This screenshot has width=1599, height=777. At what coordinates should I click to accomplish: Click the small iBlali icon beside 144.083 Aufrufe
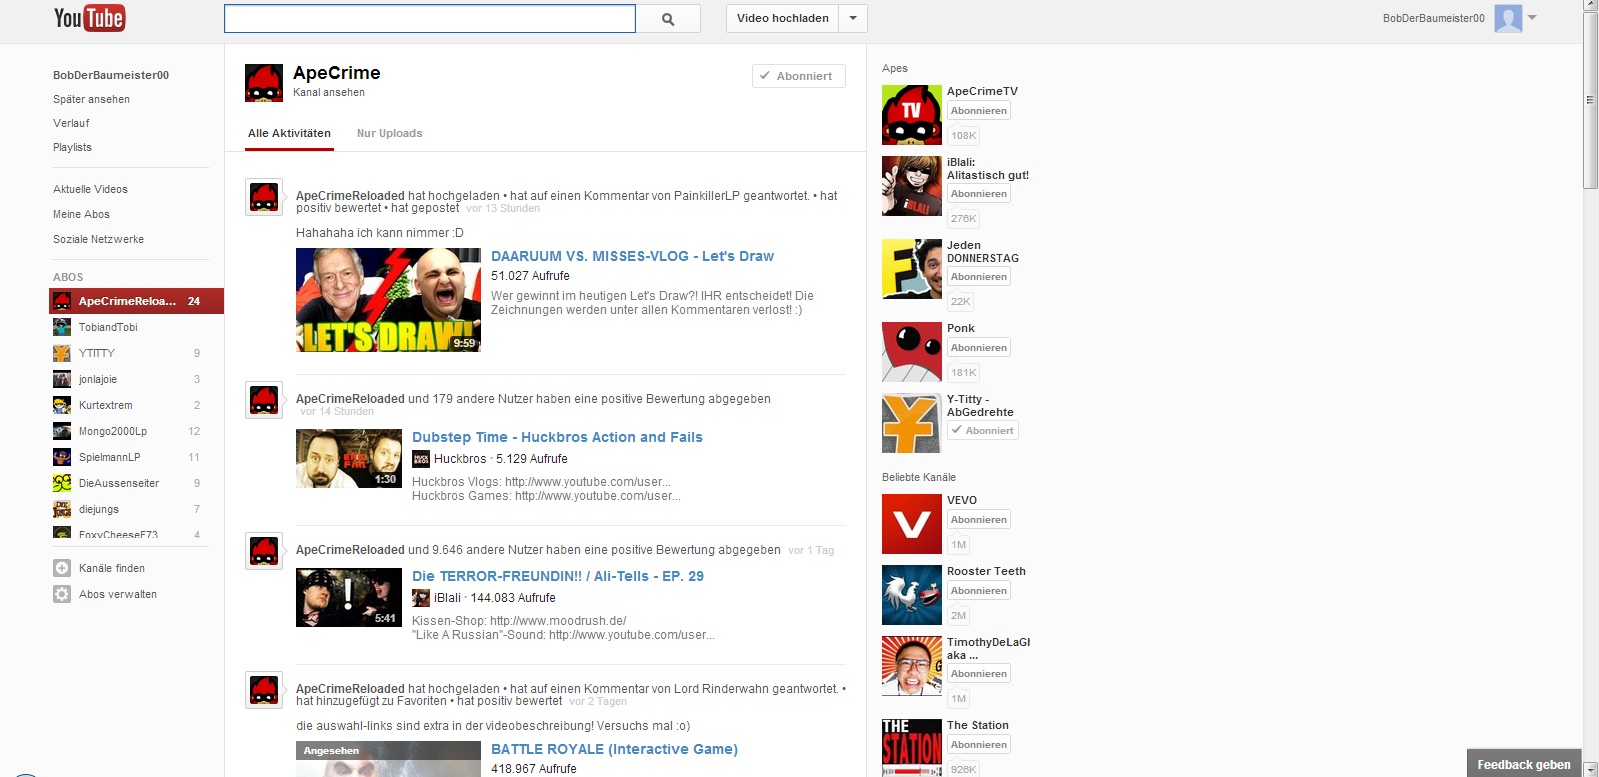(421, 598)
